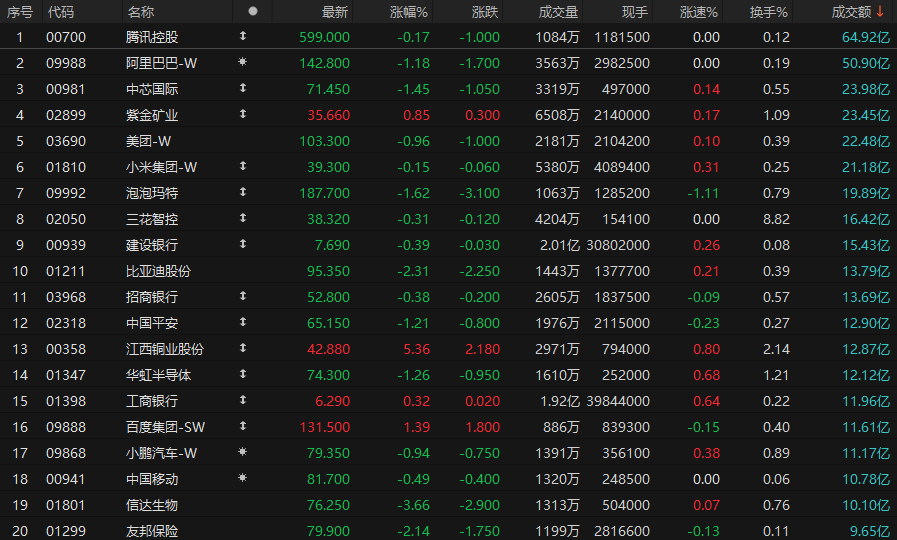Image resolution: width=897 pixels, height=540 pixels.
Task: Sort by 涨跌 column header
Action: (485, 12)
